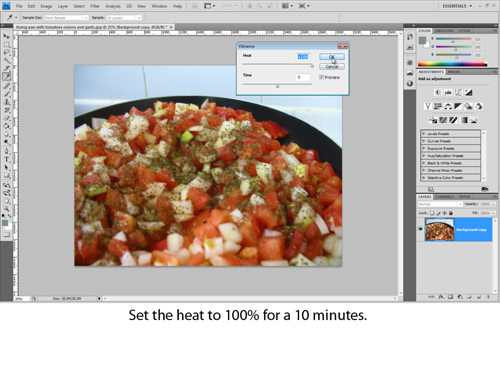The width and height of the screenshot is (500, 376).
Task: Click the foreground color swatch in Color panel
Action: [422, 40]
